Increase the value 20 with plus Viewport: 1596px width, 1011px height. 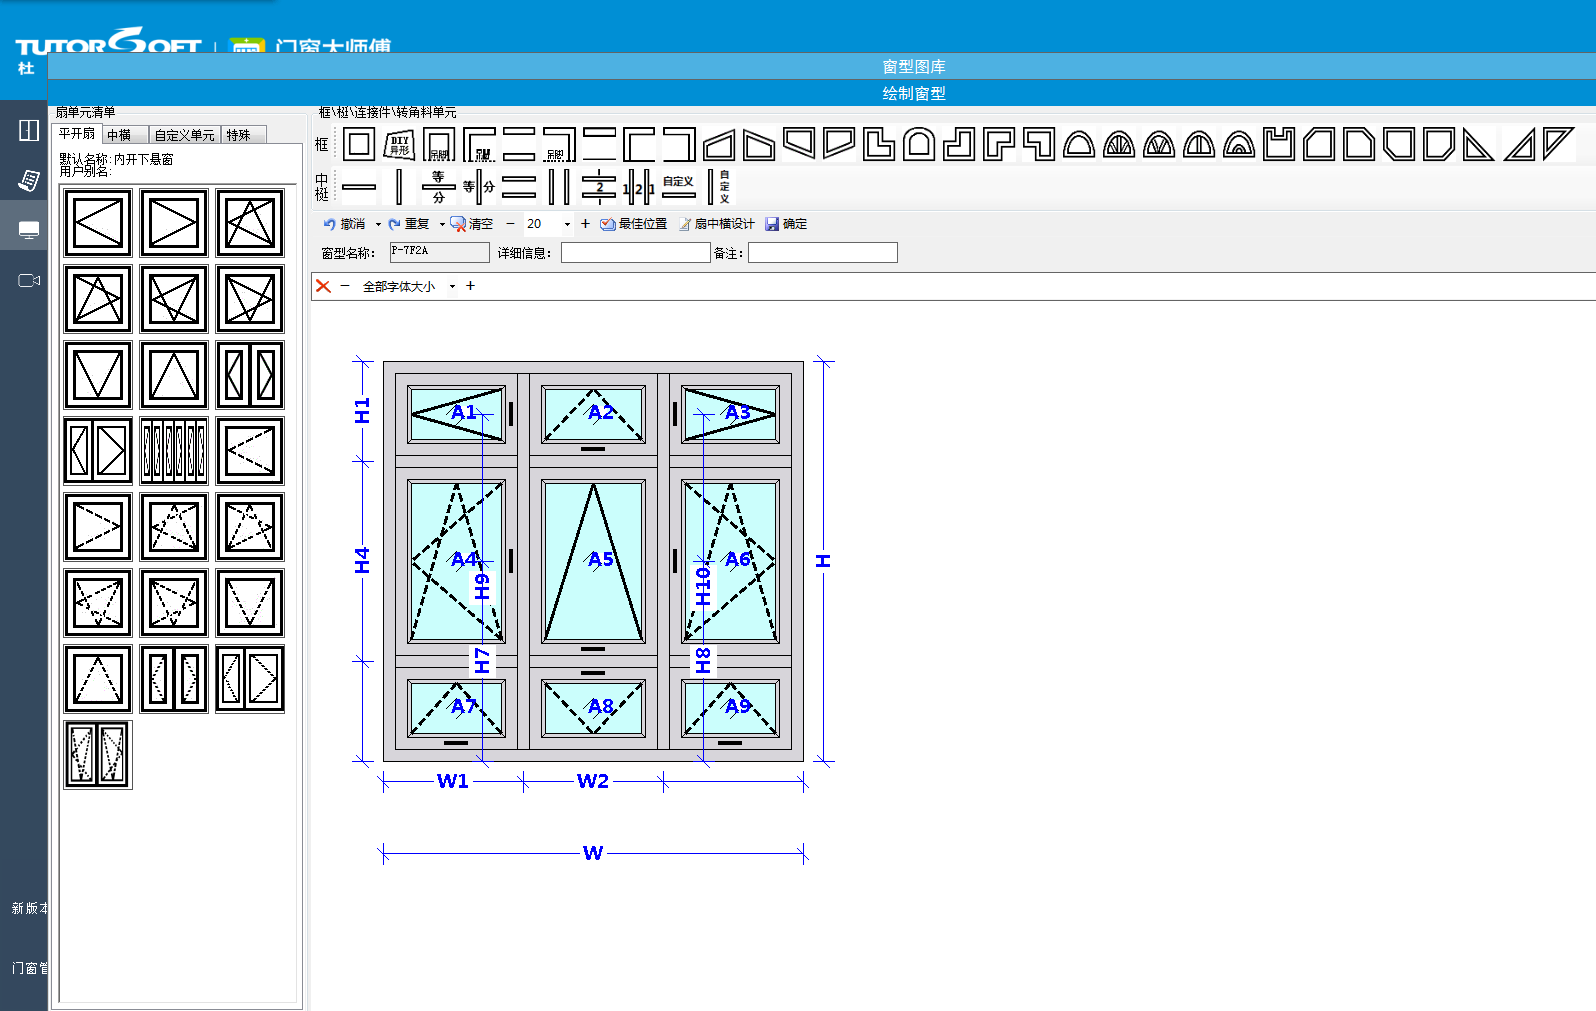click(585, 224)
